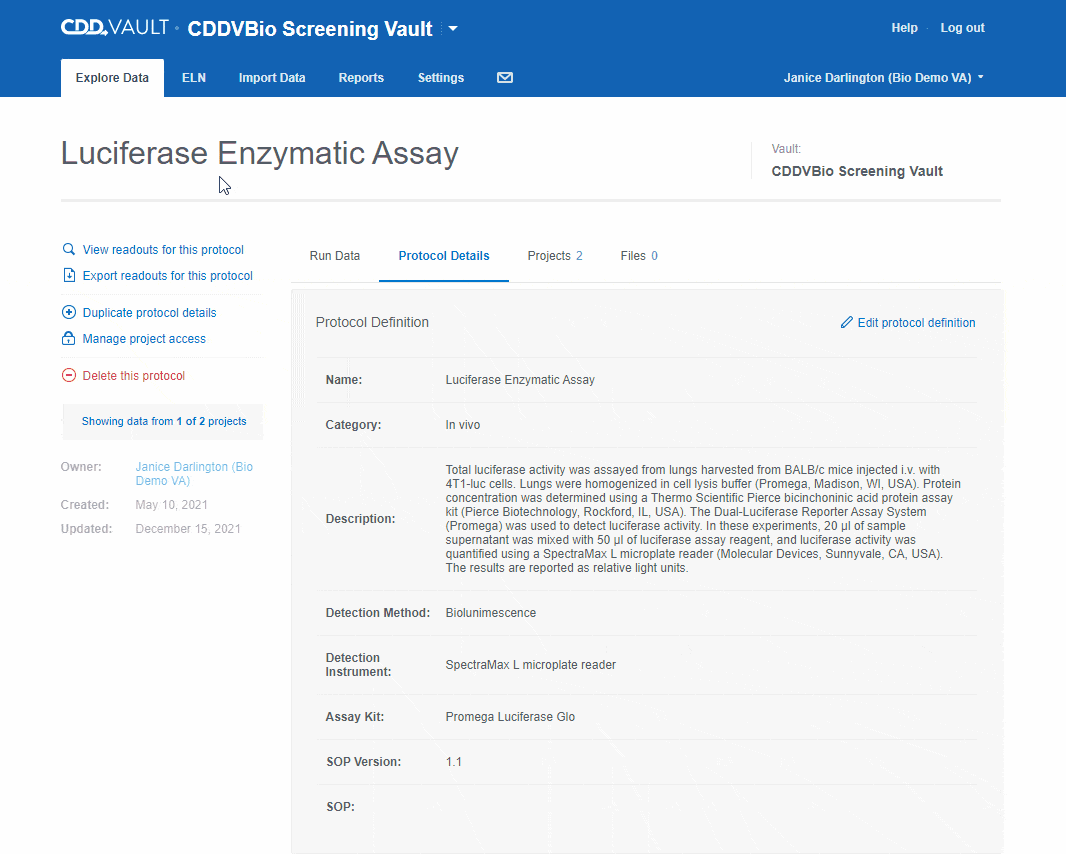Switch to the Run Data tab
Screen dimensions: 1066x854
334,255
